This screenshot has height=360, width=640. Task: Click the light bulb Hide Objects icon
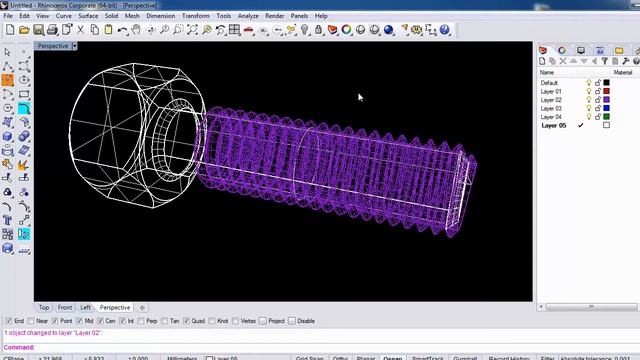coord(304,29)
